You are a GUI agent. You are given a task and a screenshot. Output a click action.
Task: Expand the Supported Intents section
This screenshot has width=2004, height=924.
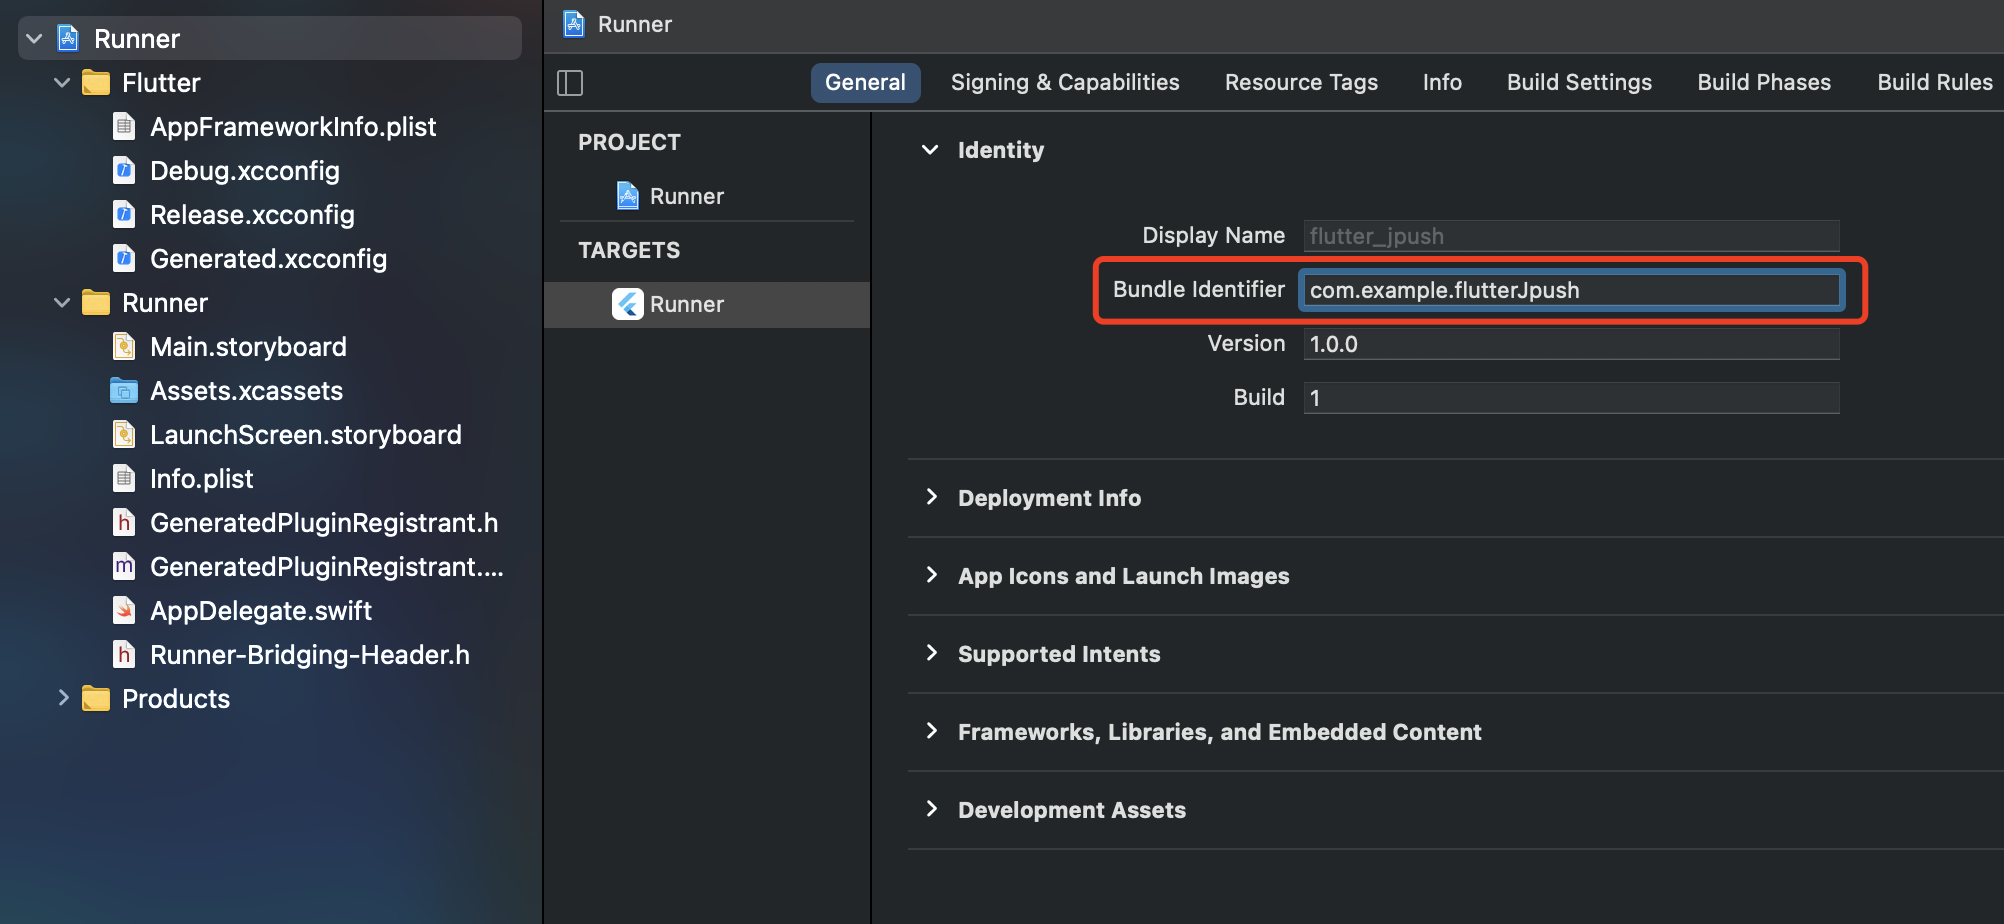932,653
